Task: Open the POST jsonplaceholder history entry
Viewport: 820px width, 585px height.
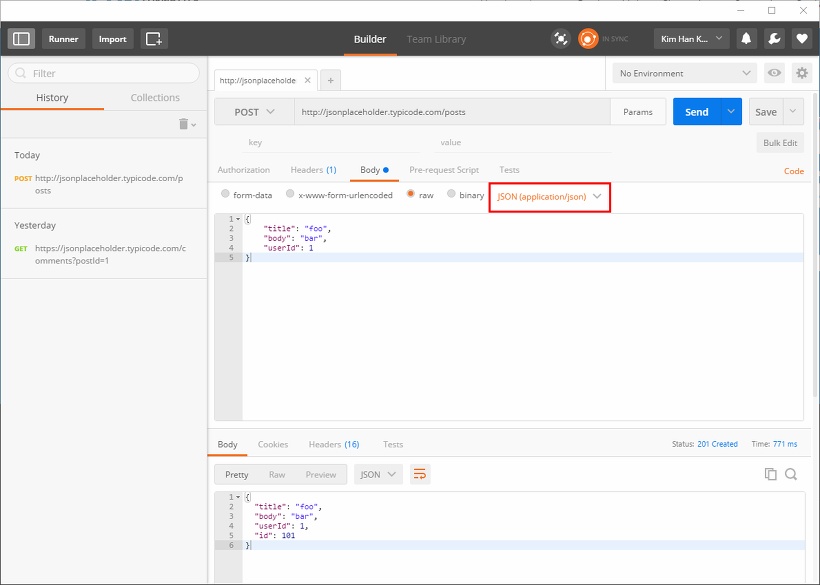Action: (104, 184)
